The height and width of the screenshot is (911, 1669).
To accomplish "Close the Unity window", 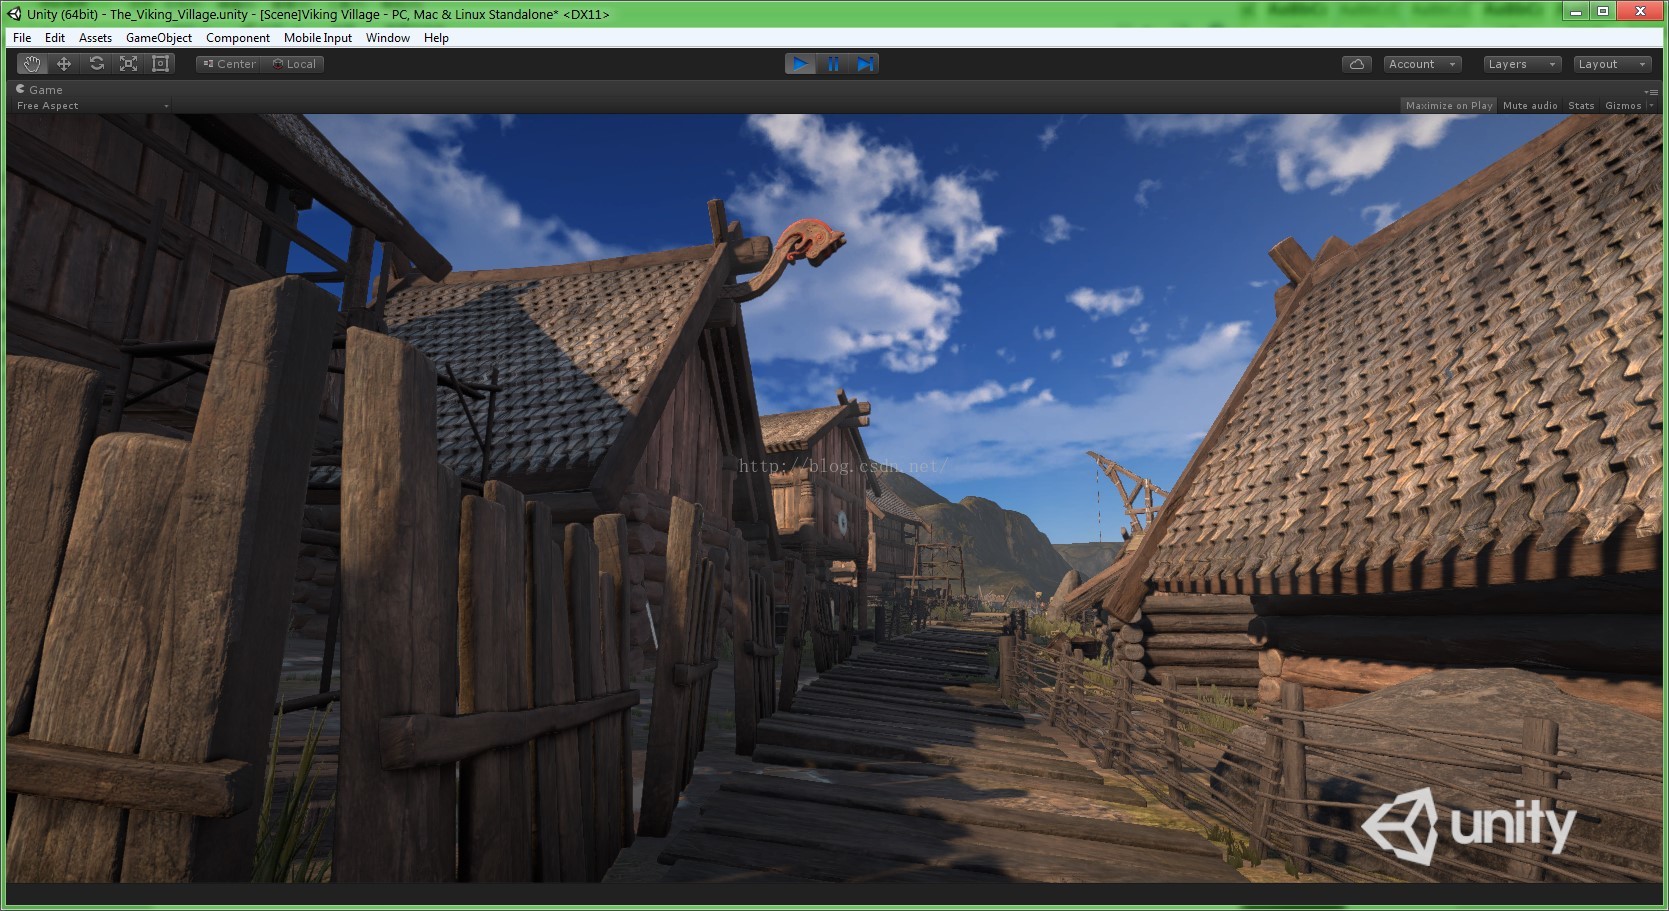I will (x=1640, y=12).
